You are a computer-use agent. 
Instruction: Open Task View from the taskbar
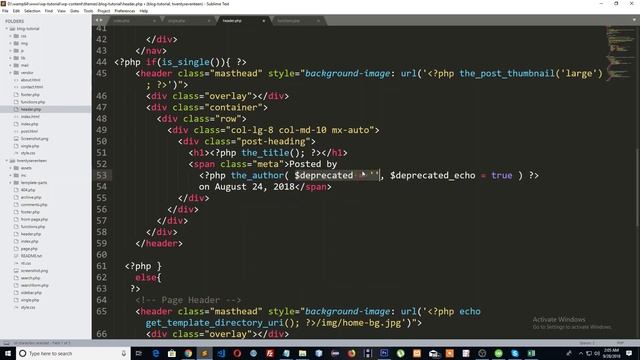pos(139,353)
